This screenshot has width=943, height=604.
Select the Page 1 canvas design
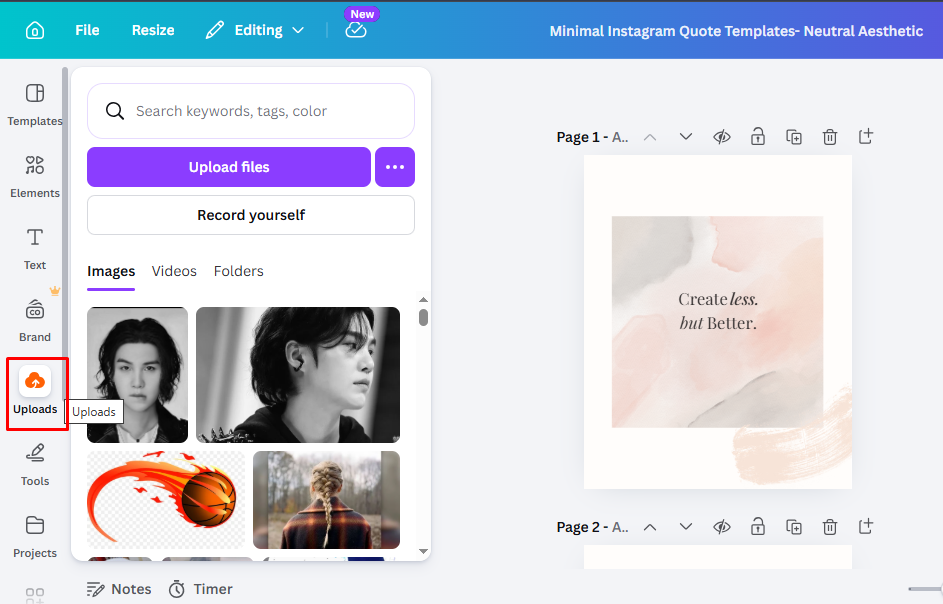(717, 322)
